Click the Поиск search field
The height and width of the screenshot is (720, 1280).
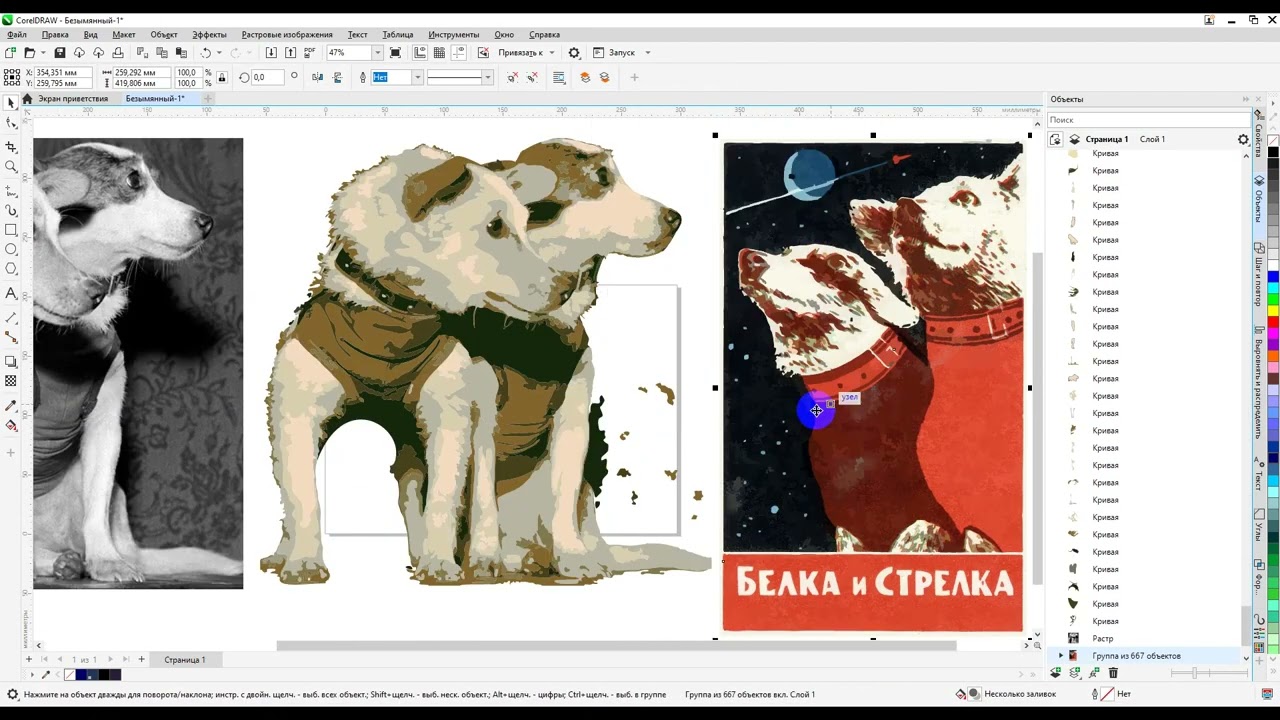[x=1148, y=120]
